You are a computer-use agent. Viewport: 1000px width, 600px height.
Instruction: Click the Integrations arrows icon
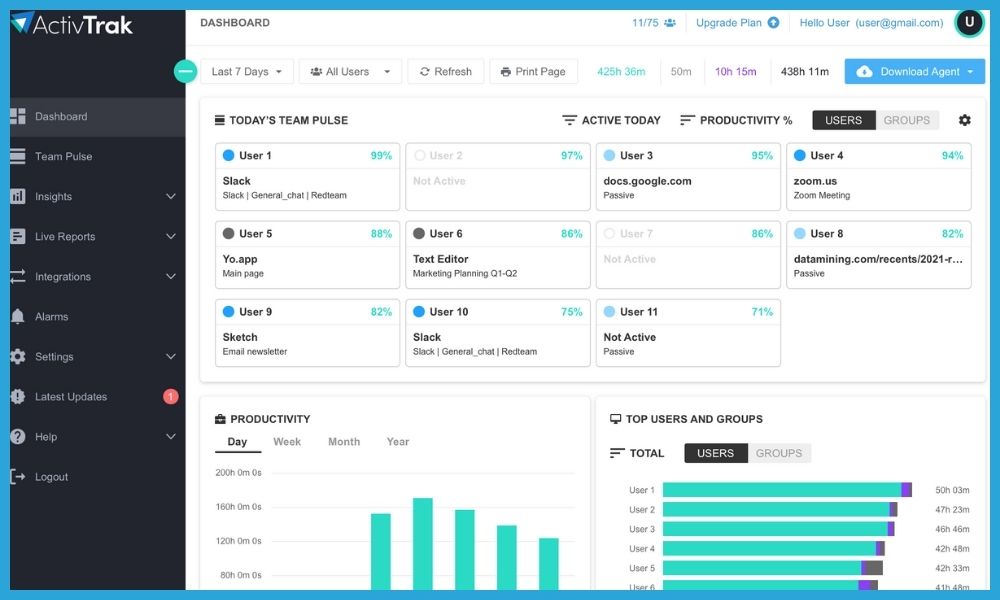coord(18,276)
